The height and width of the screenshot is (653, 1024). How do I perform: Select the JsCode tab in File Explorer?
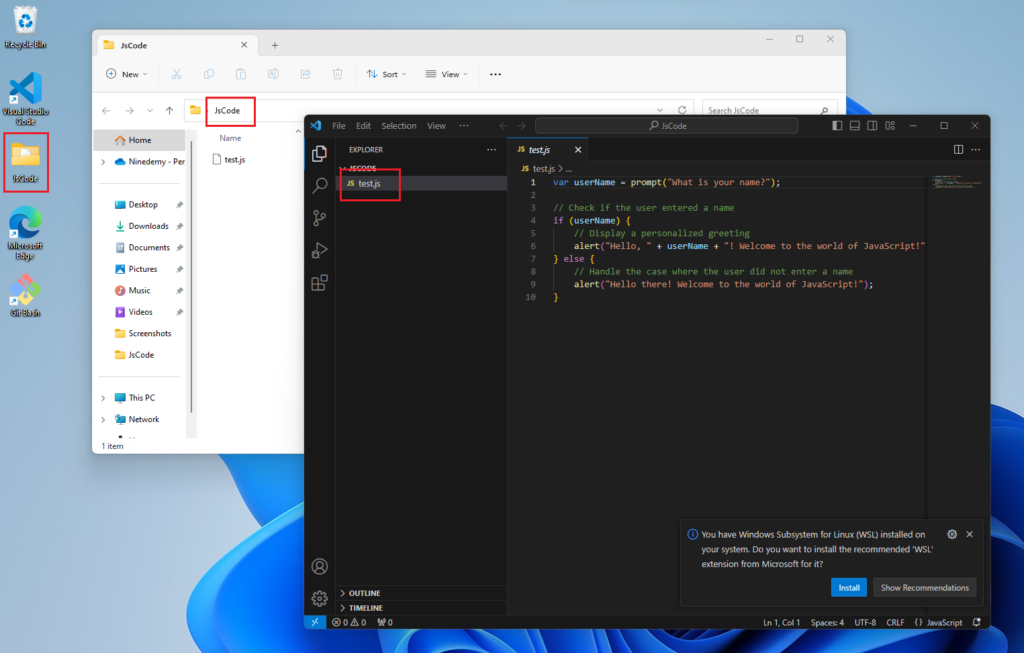[177, 45]
